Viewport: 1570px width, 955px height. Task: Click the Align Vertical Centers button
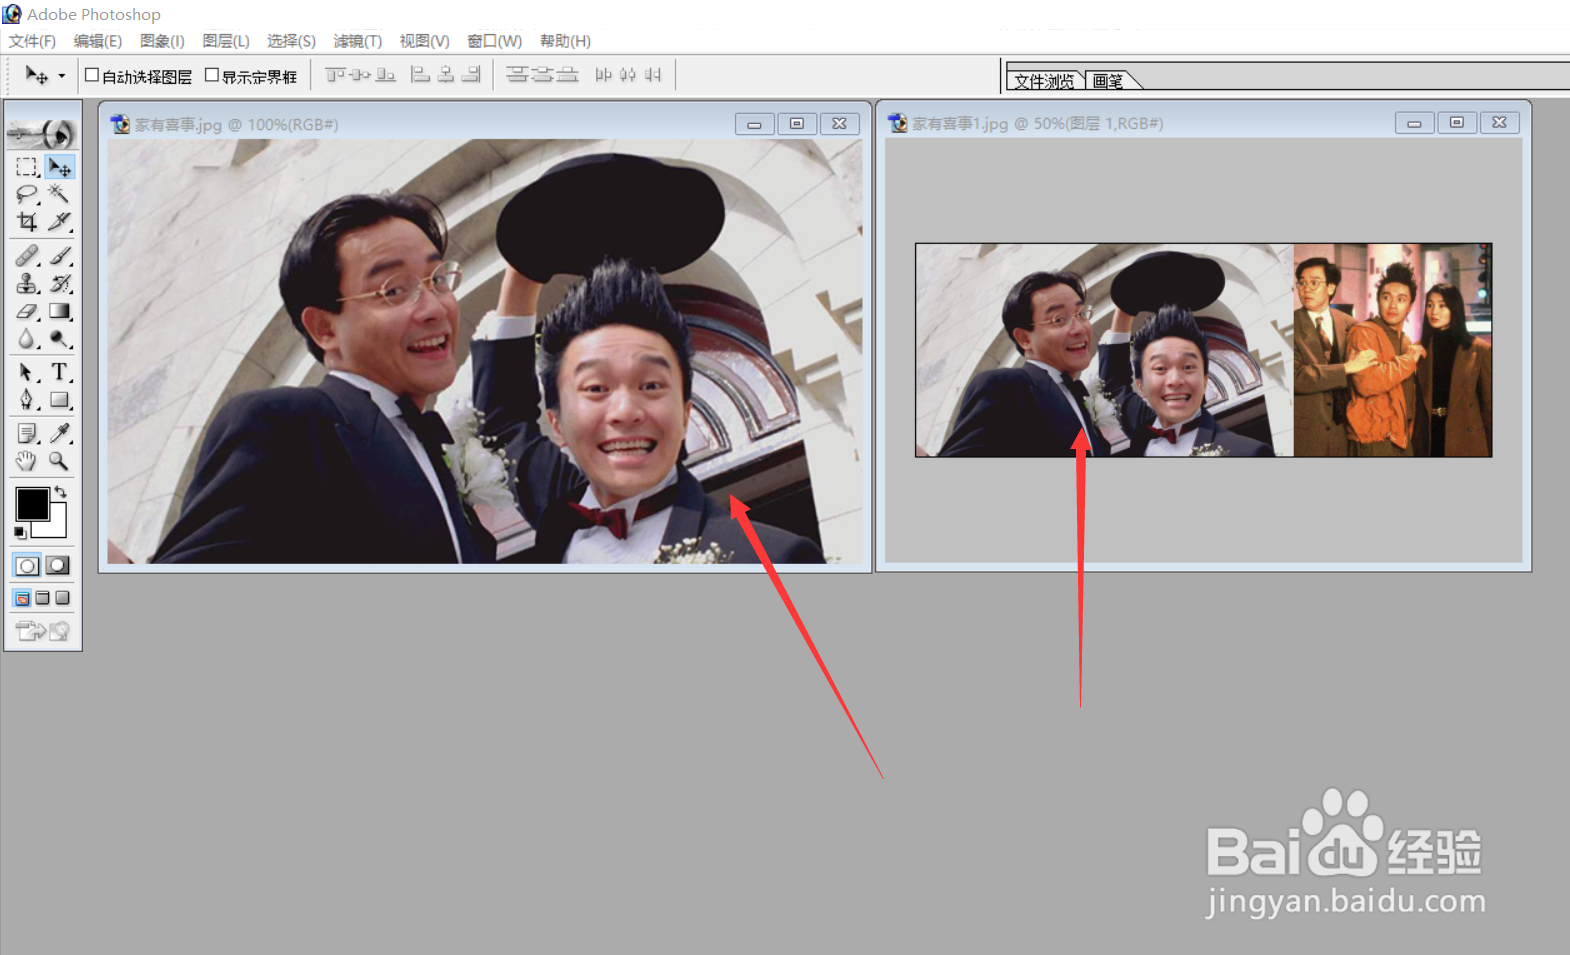pos(360,75)
